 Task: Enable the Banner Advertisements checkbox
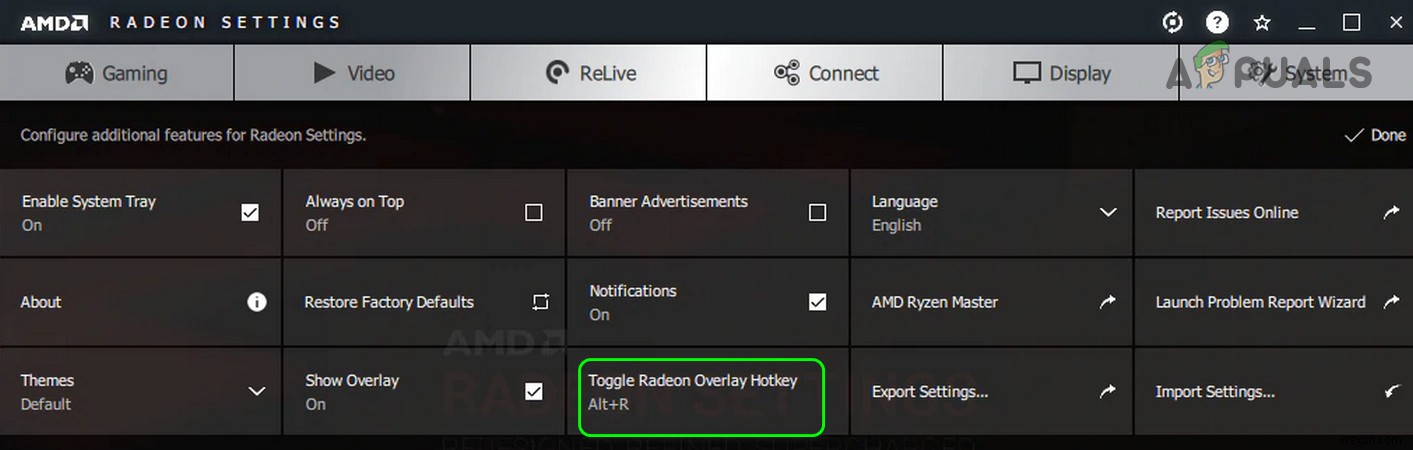pyautogui.click(x=817, y=213)
